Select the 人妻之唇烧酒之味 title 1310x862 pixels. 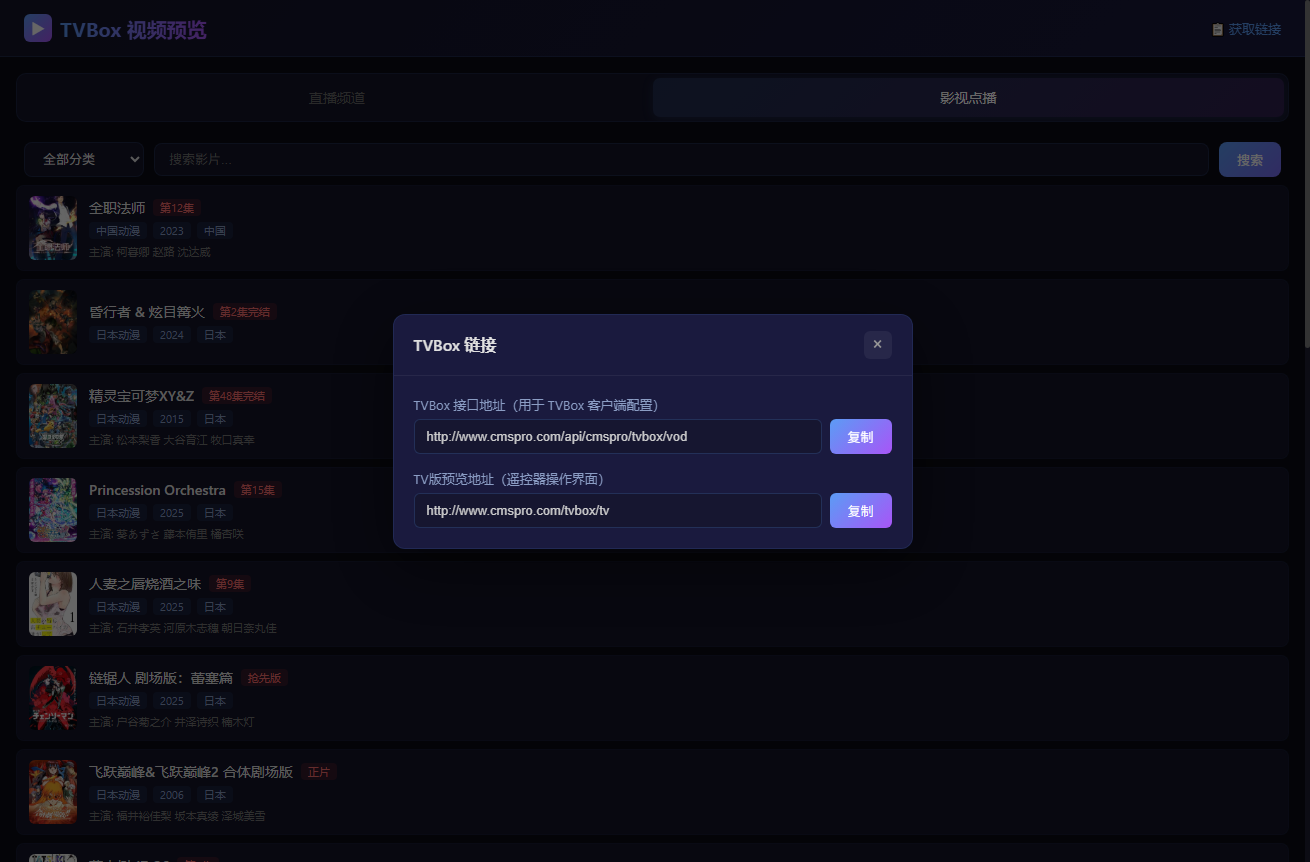tap(145, 584)
